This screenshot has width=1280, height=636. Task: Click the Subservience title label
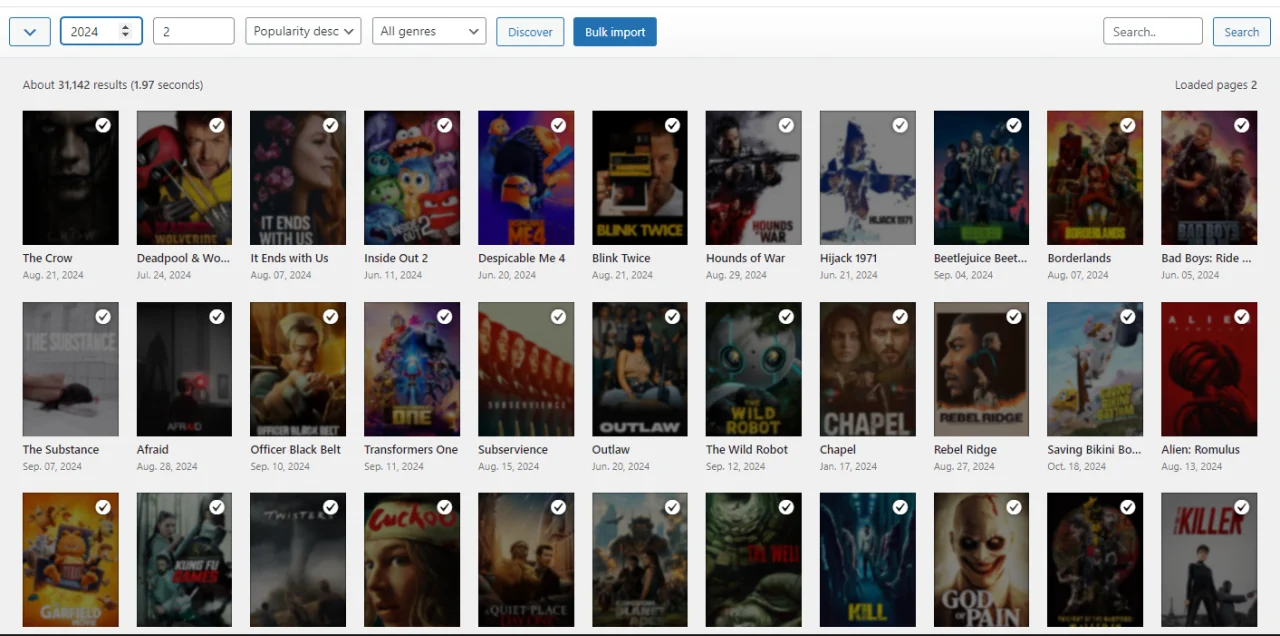tap(513, 450)
